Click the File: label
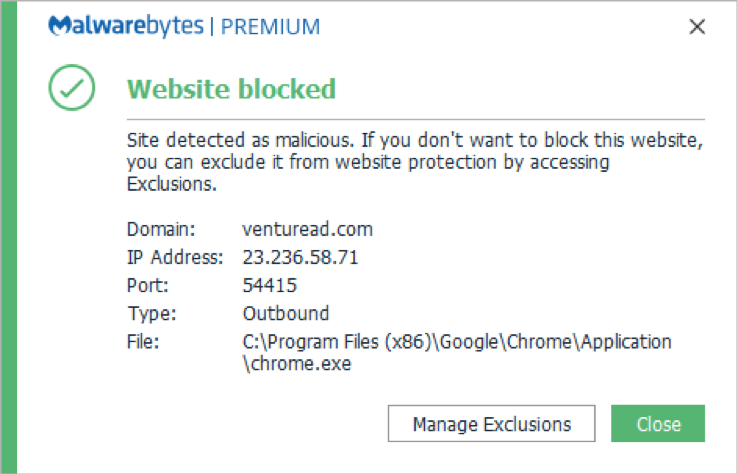Screen dimensions: 737x474 click(143, 342)
